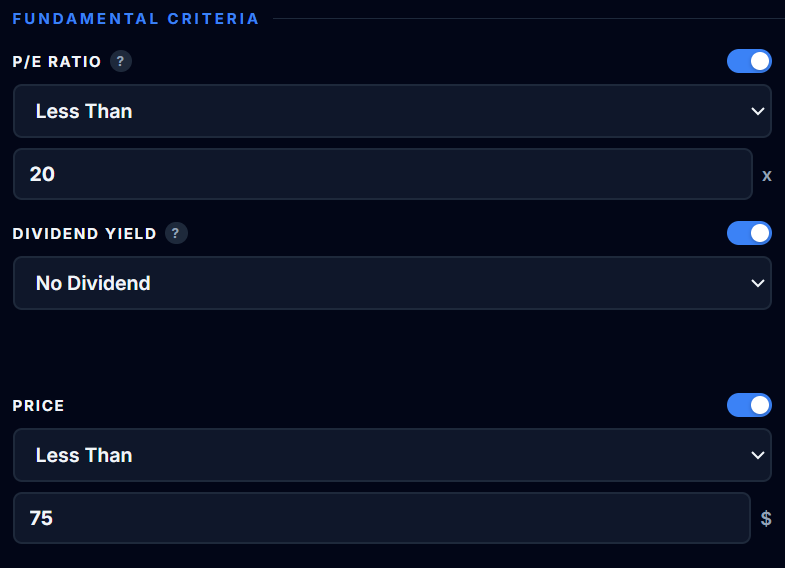Viewport: 785px width, 568px height.
Task: Click the dollar sign beside the price field
Action: coord(766,518)
